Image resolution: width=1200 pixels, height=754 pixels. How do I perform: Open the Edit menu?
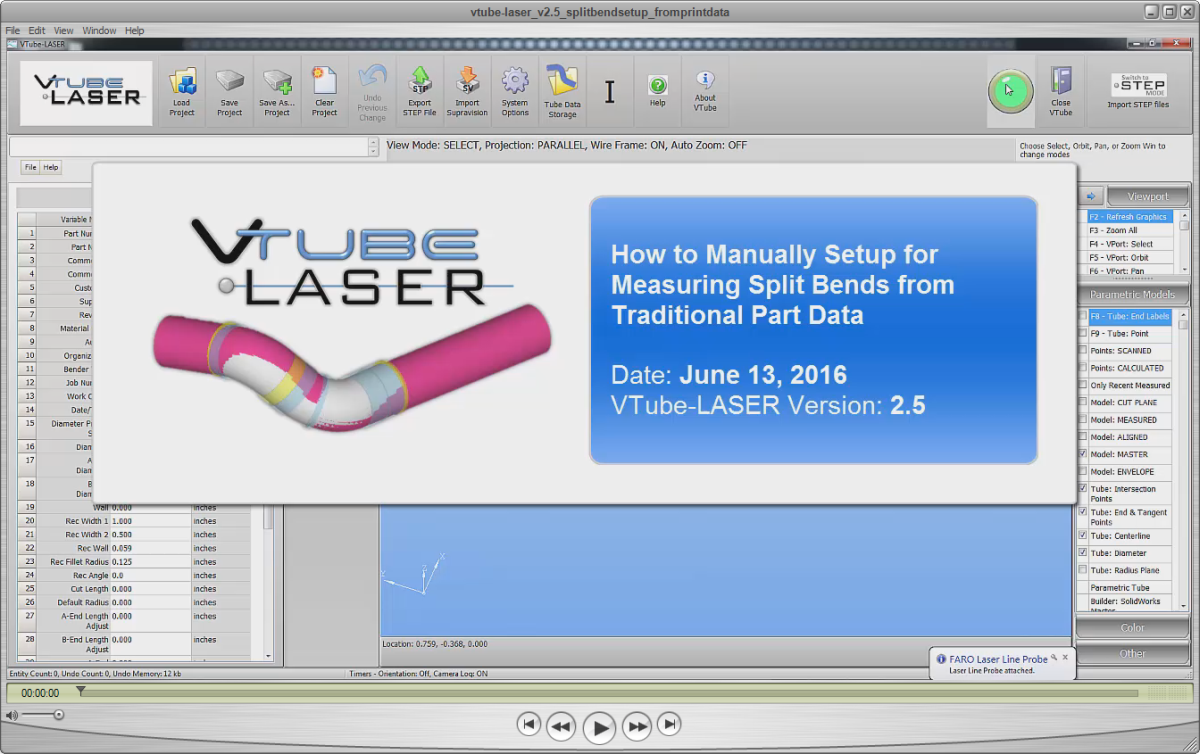point(37,30)
